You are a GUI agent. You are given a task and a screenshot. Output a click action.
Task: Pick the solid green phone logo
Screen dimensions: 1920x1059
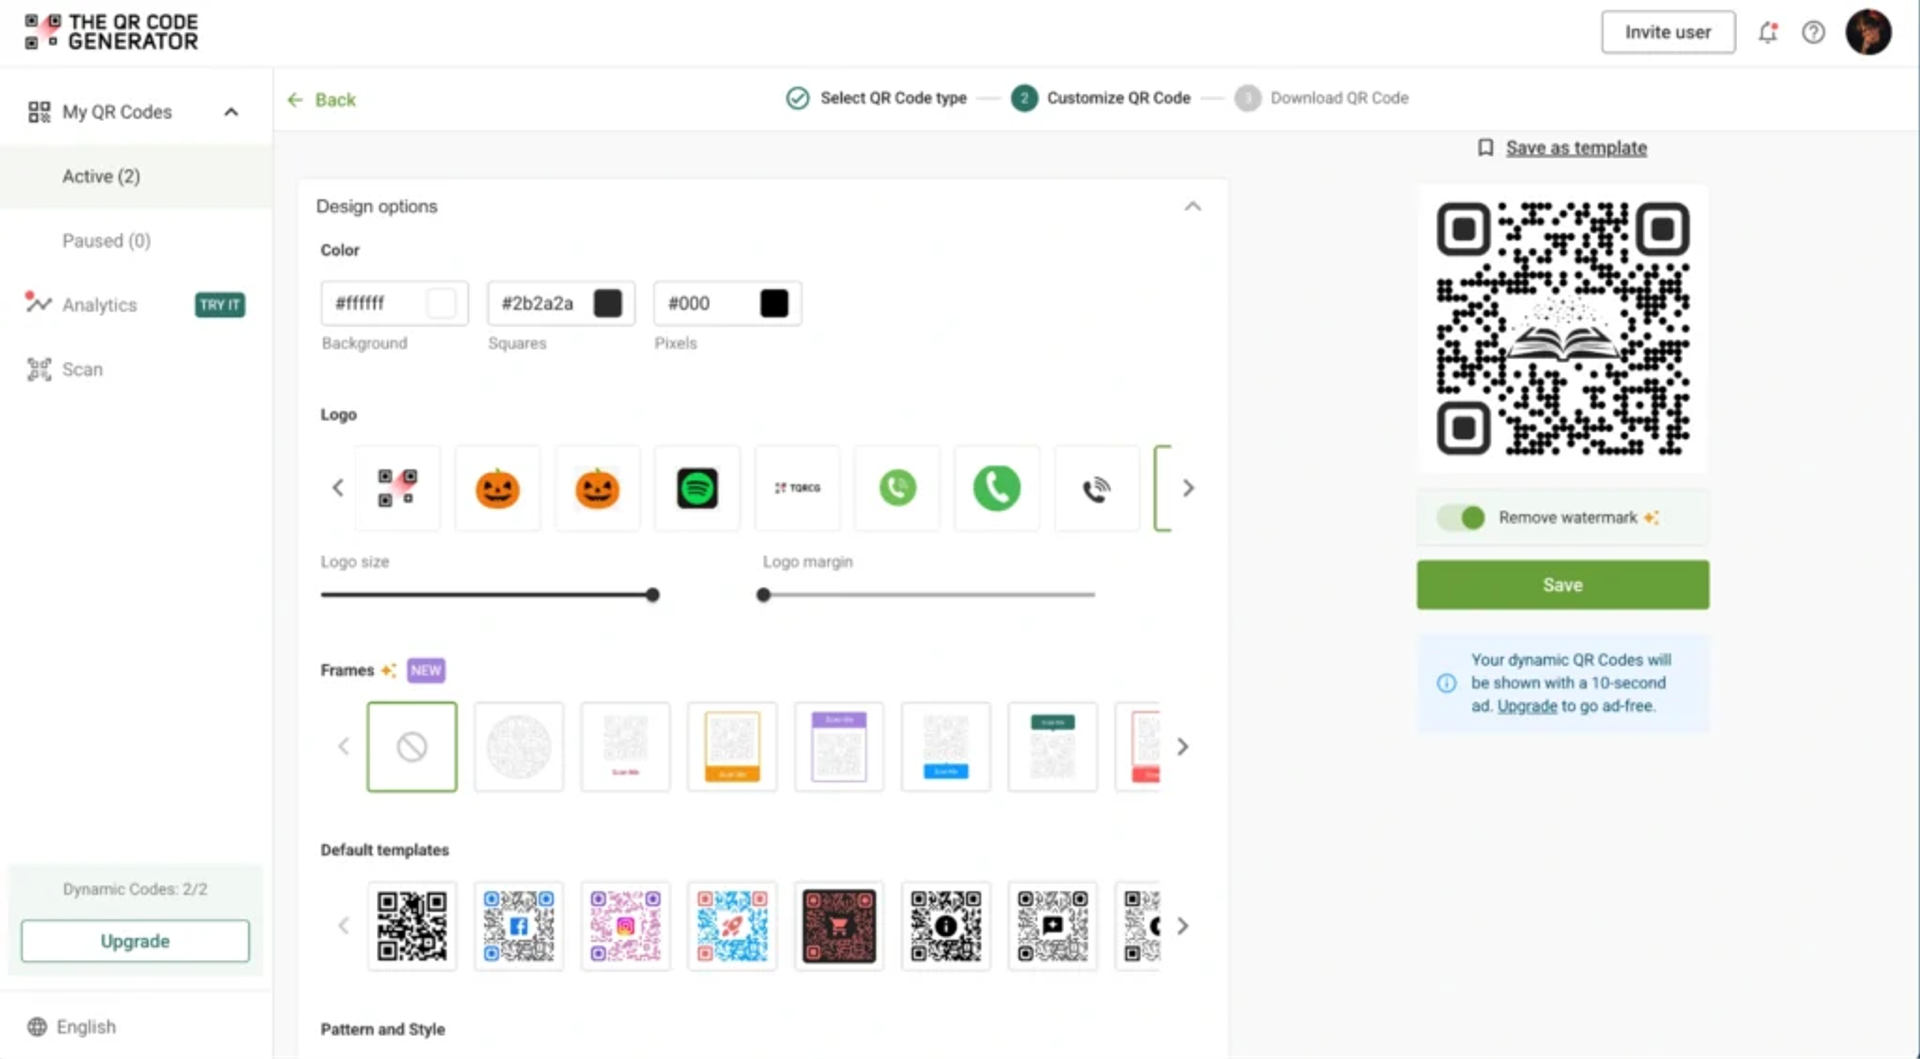pos(997,488)
